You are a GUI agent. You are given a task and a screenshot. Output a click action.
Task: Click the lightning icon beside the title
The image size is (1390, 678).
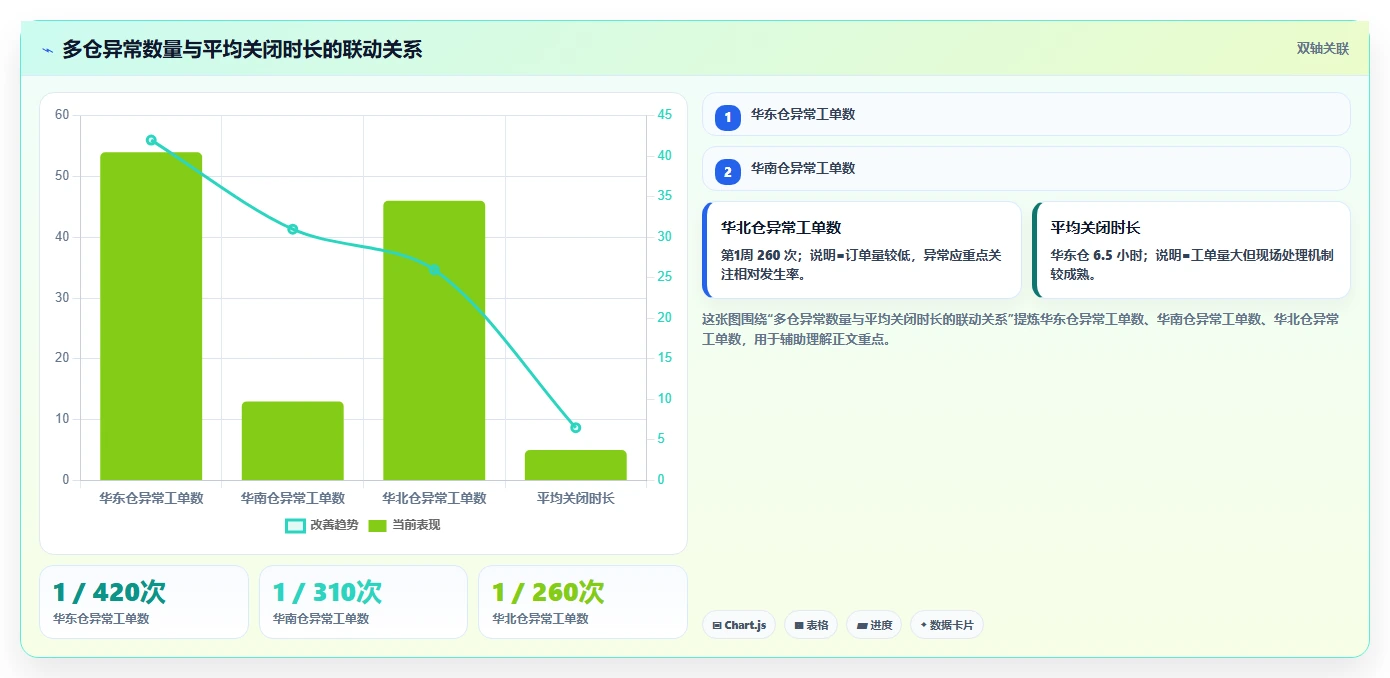point(47,50)
